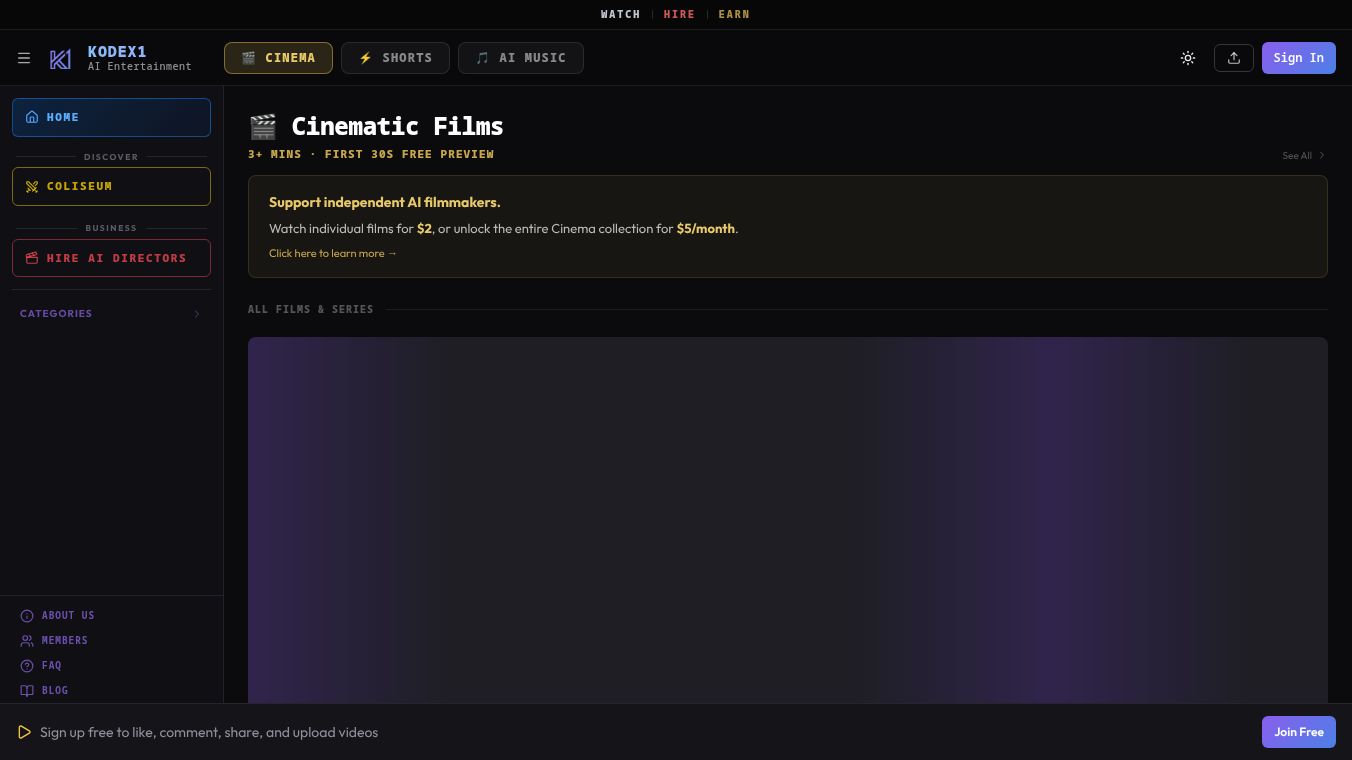The image size is (1352, 760).
Task: Click the Sign In button
Action: click(1299, 58)
